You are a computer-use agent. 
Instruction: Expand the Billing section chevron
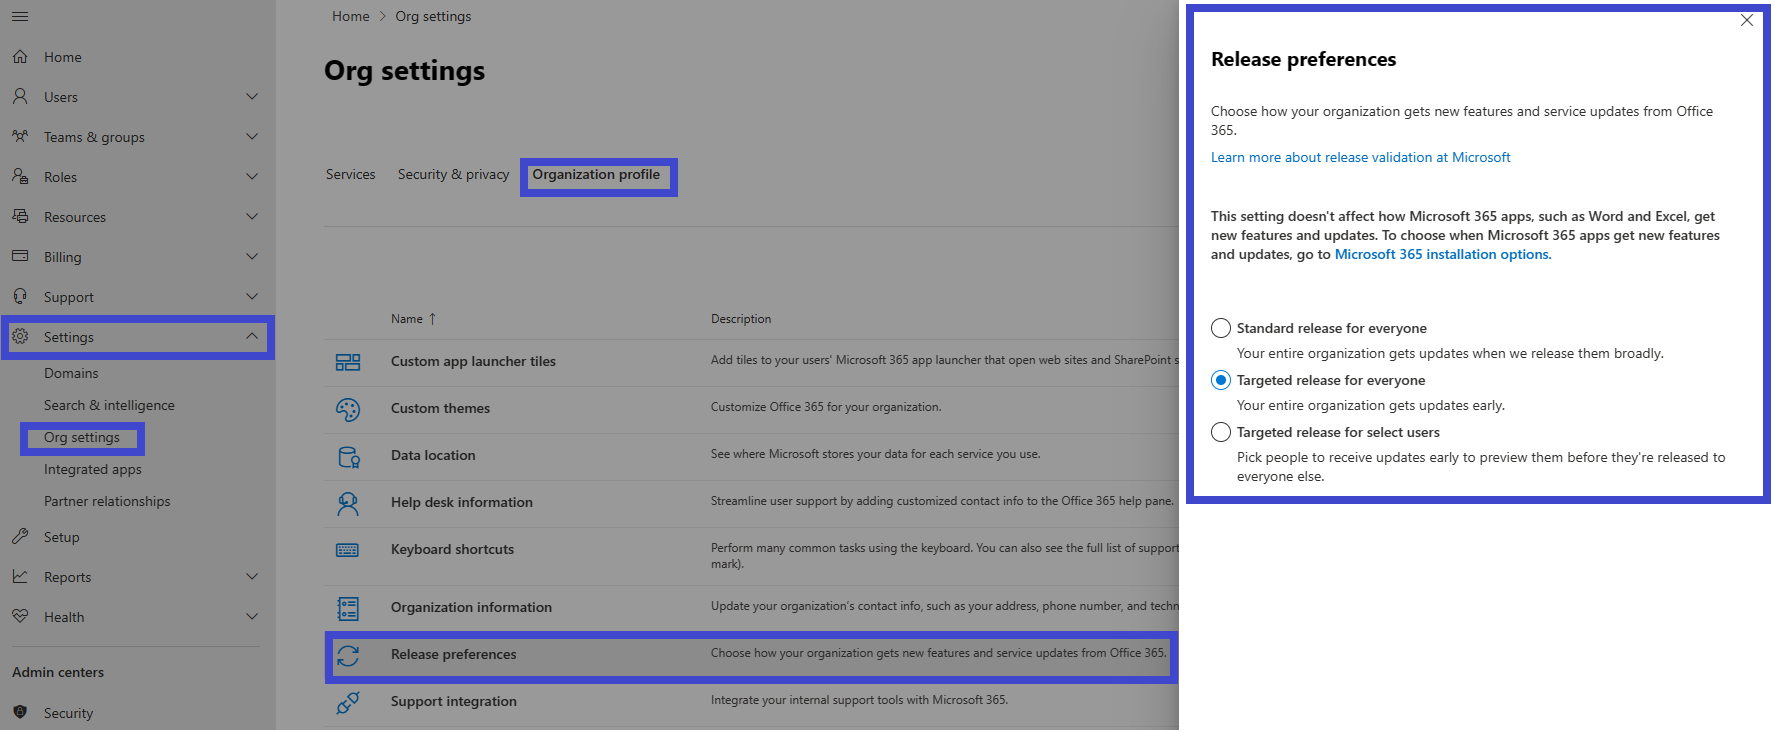(x=252, y=257)
